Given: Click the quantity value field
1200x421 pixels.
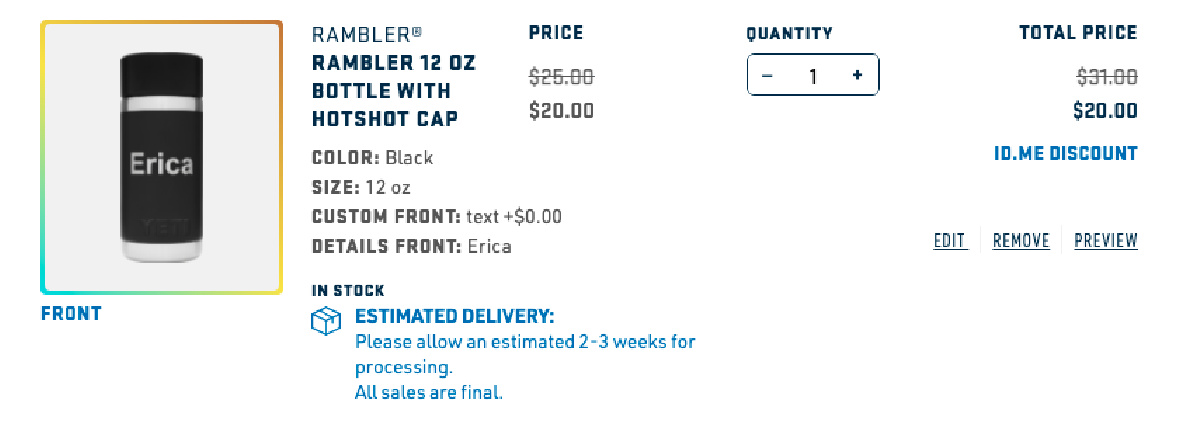Looking at the screenshot, I should [x=812, y=76].
